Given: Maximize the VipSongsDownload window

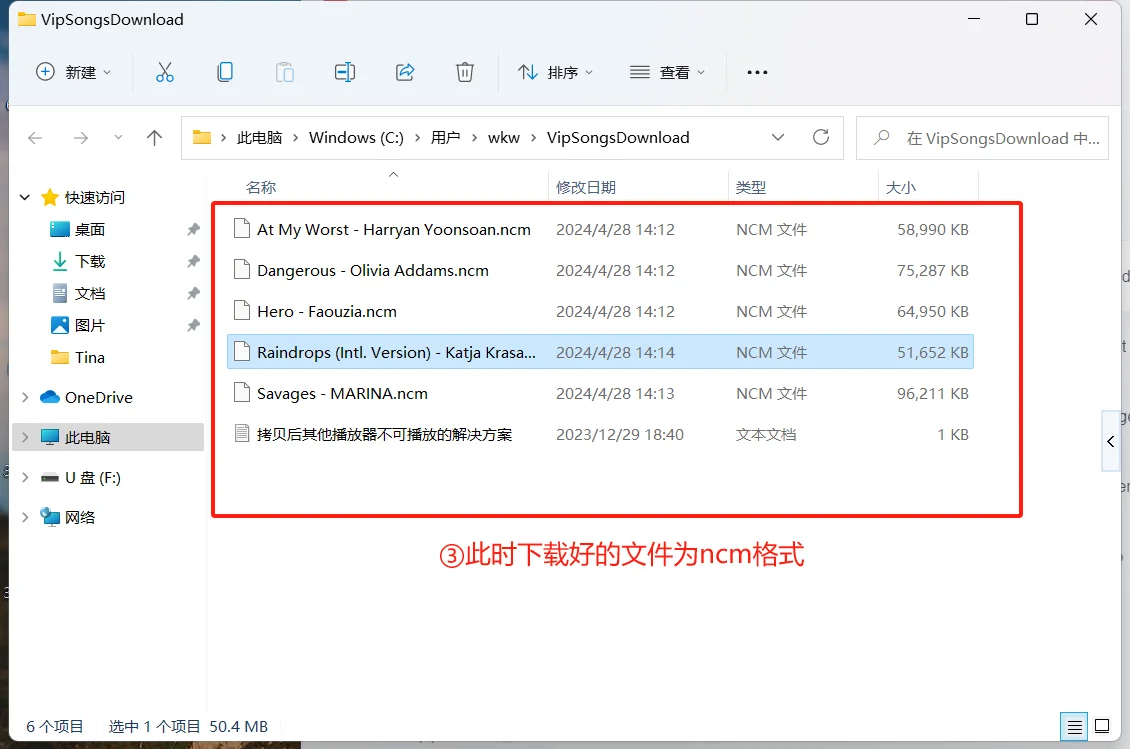Looking at the screenshot, I should [x=1032, y=19].
